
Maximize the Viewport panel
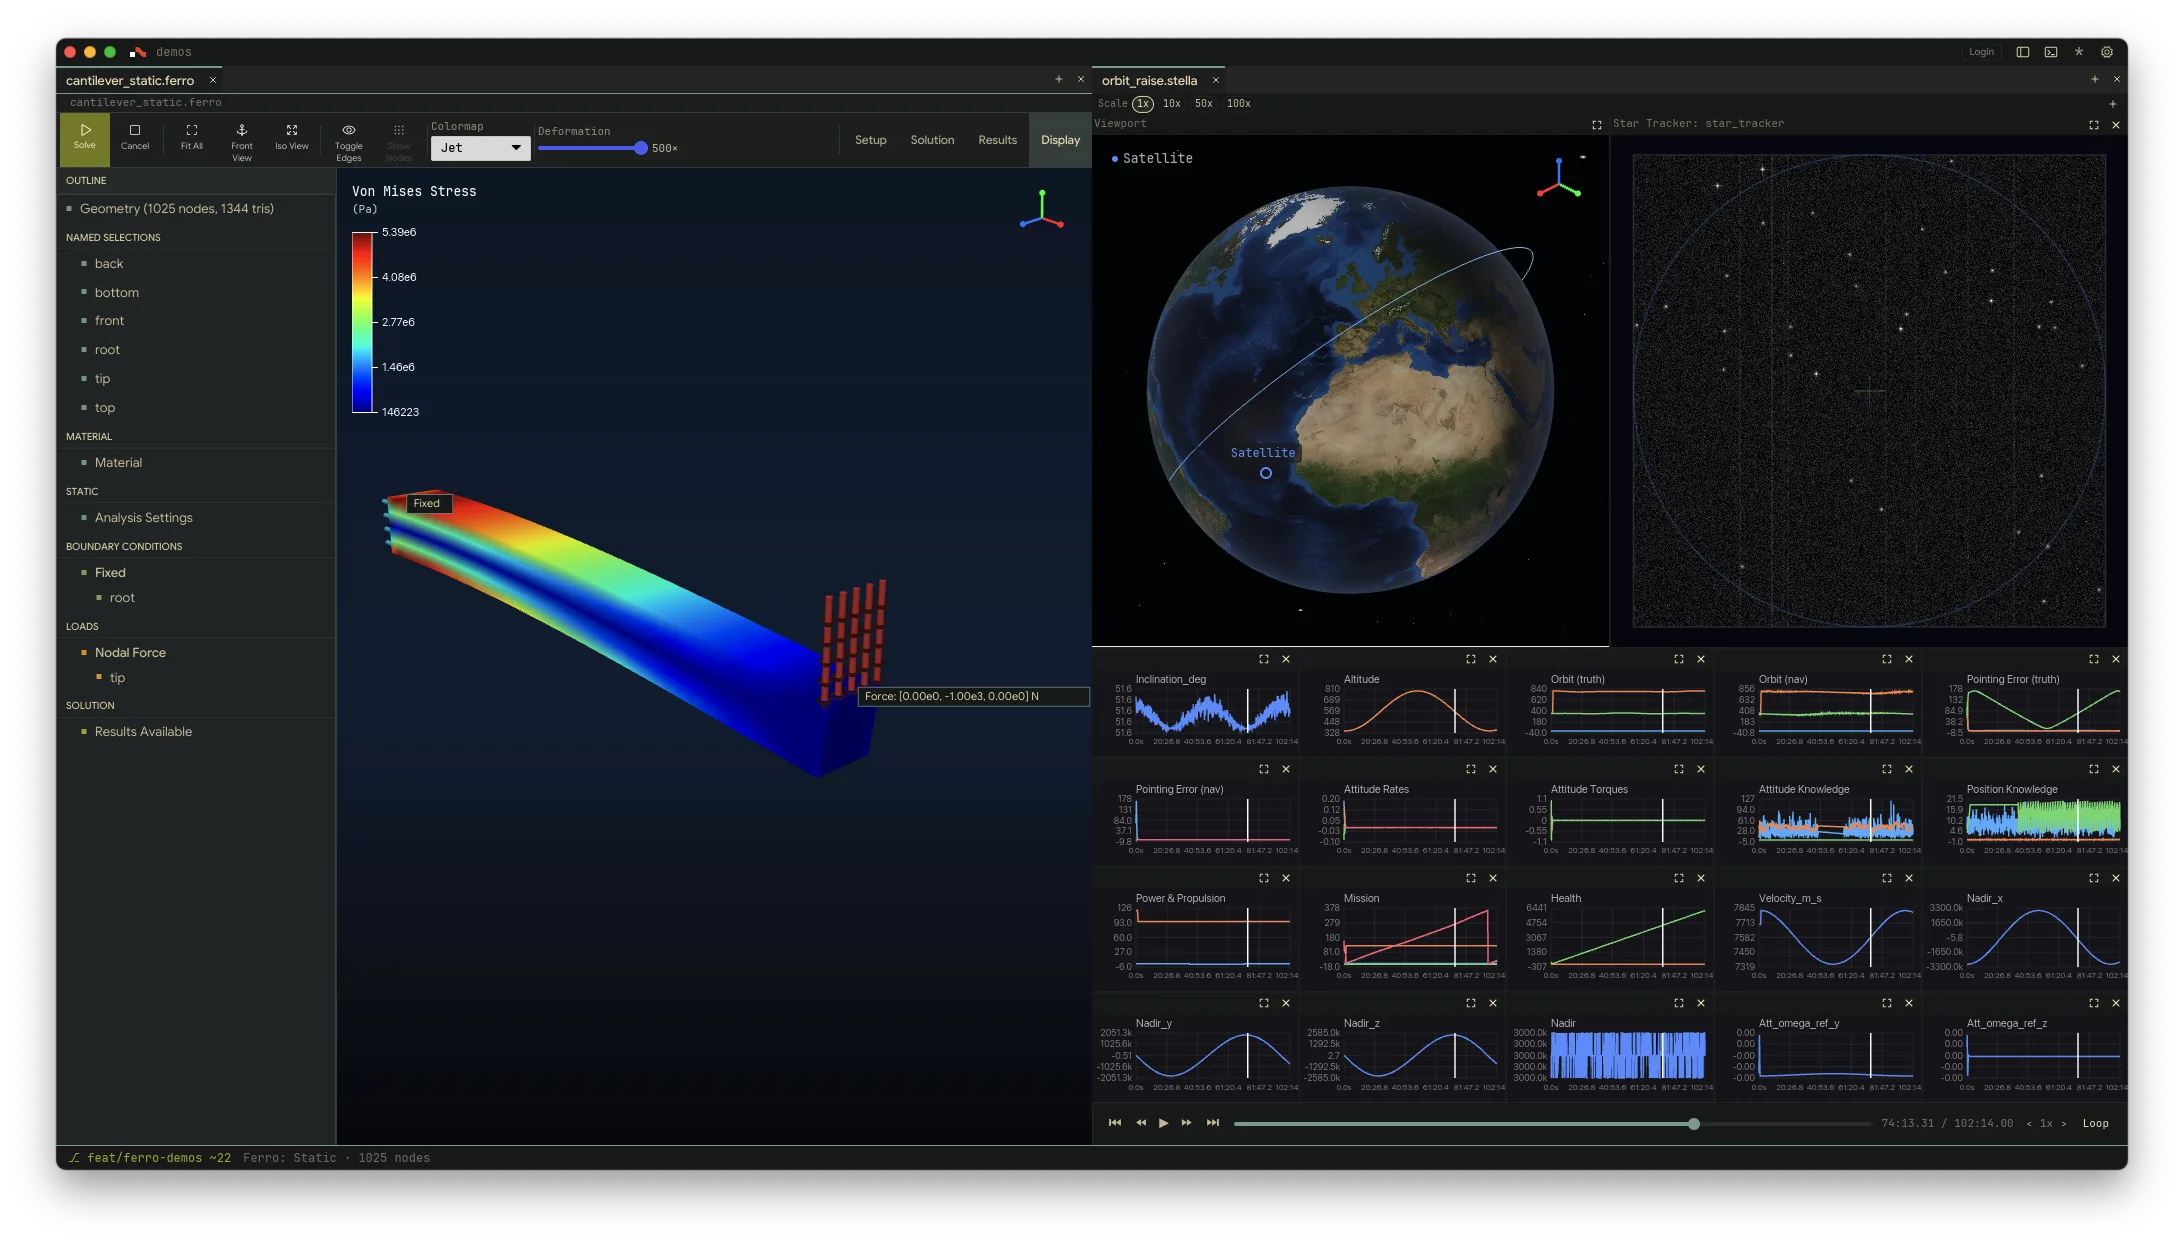(x=1597, y=125)
